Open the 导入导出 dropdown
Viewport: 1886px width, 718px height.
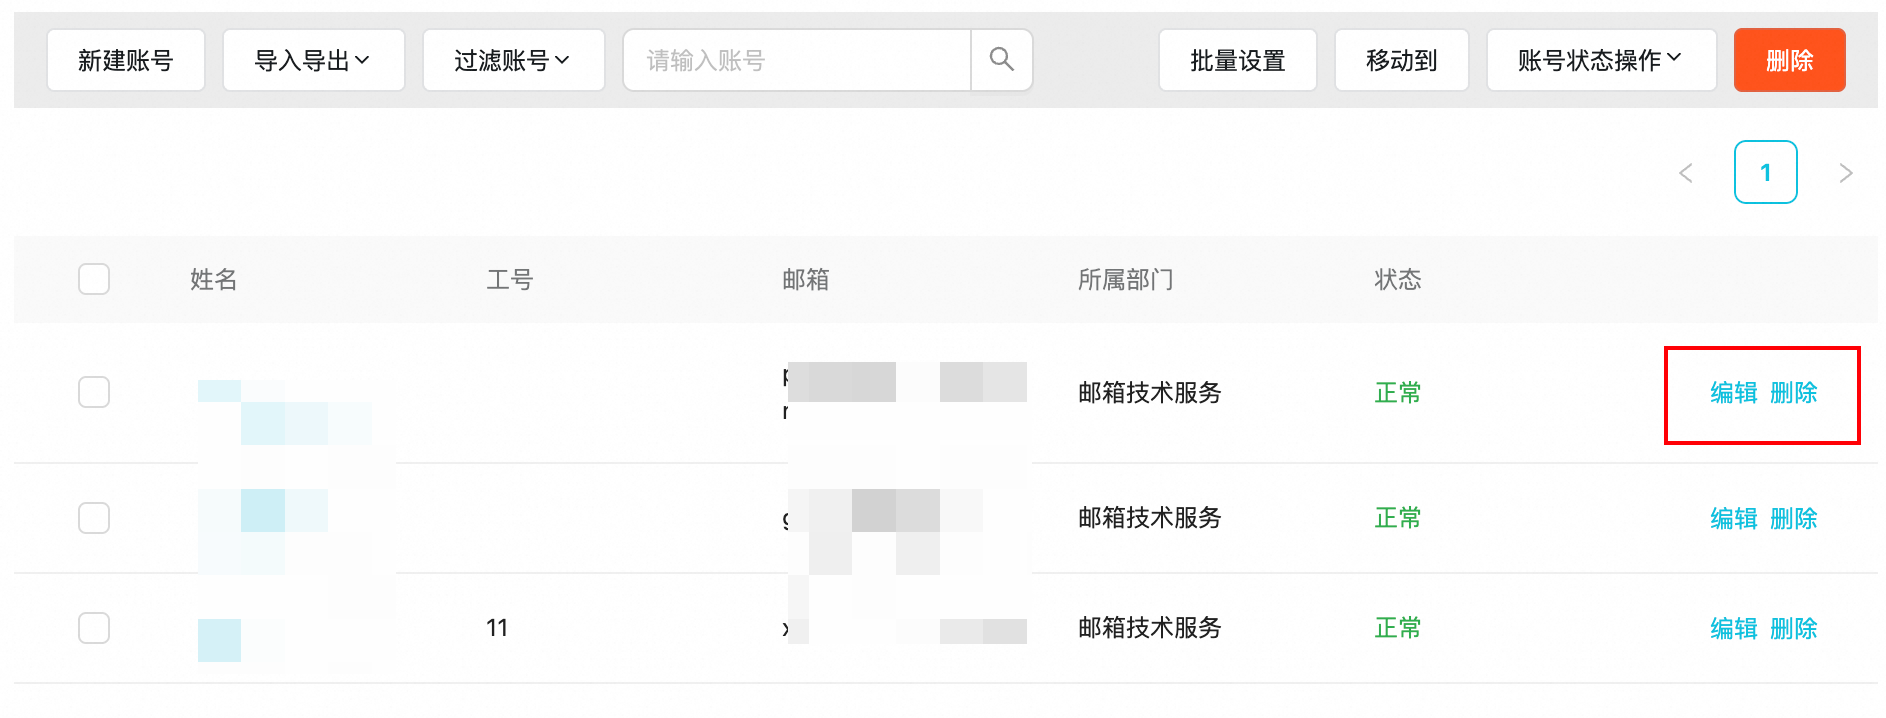coord(313,60)
